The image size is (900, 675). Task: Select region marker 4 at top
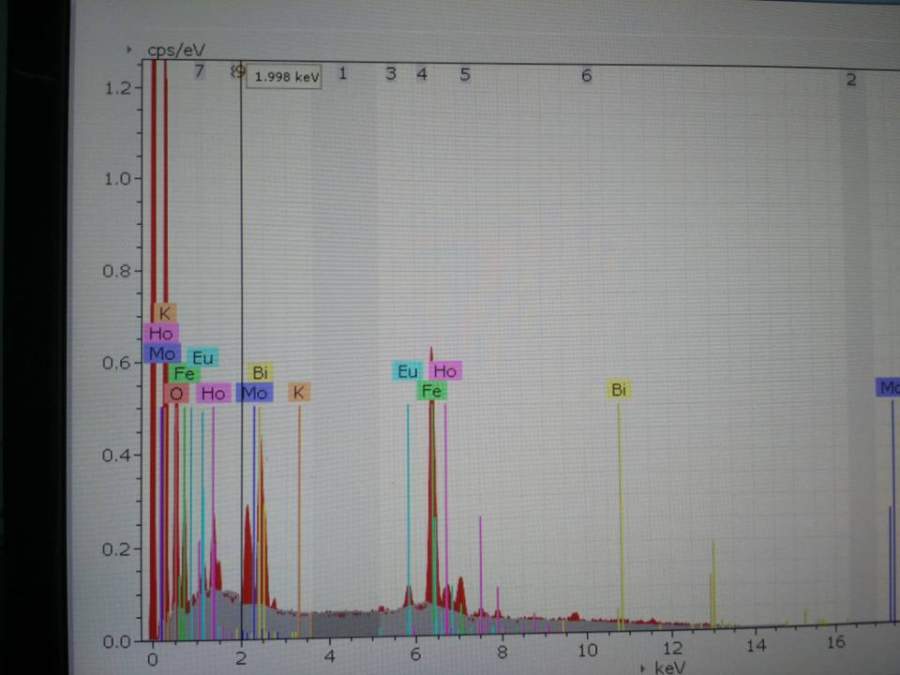point(422,74)
